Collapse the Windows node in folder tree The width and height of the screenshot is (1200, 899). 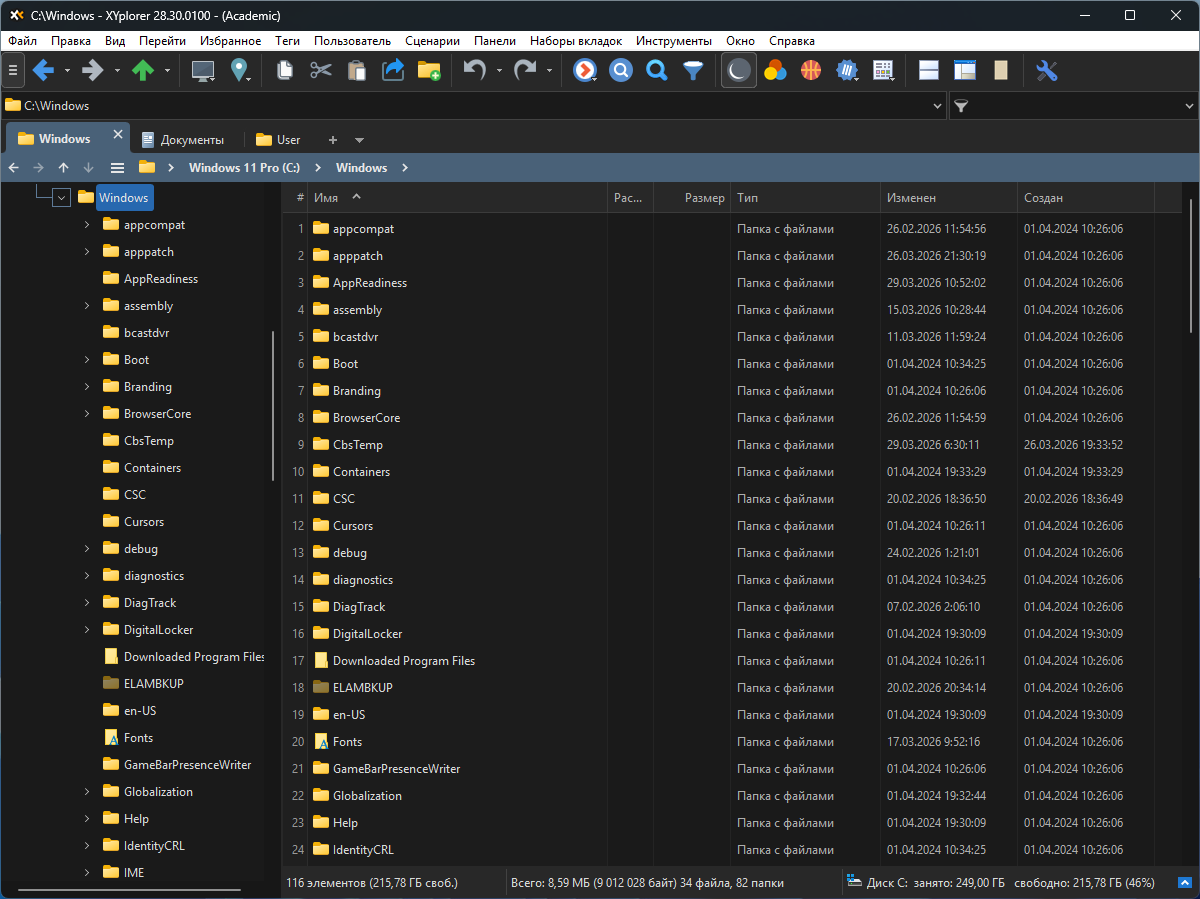coord(61,198)
